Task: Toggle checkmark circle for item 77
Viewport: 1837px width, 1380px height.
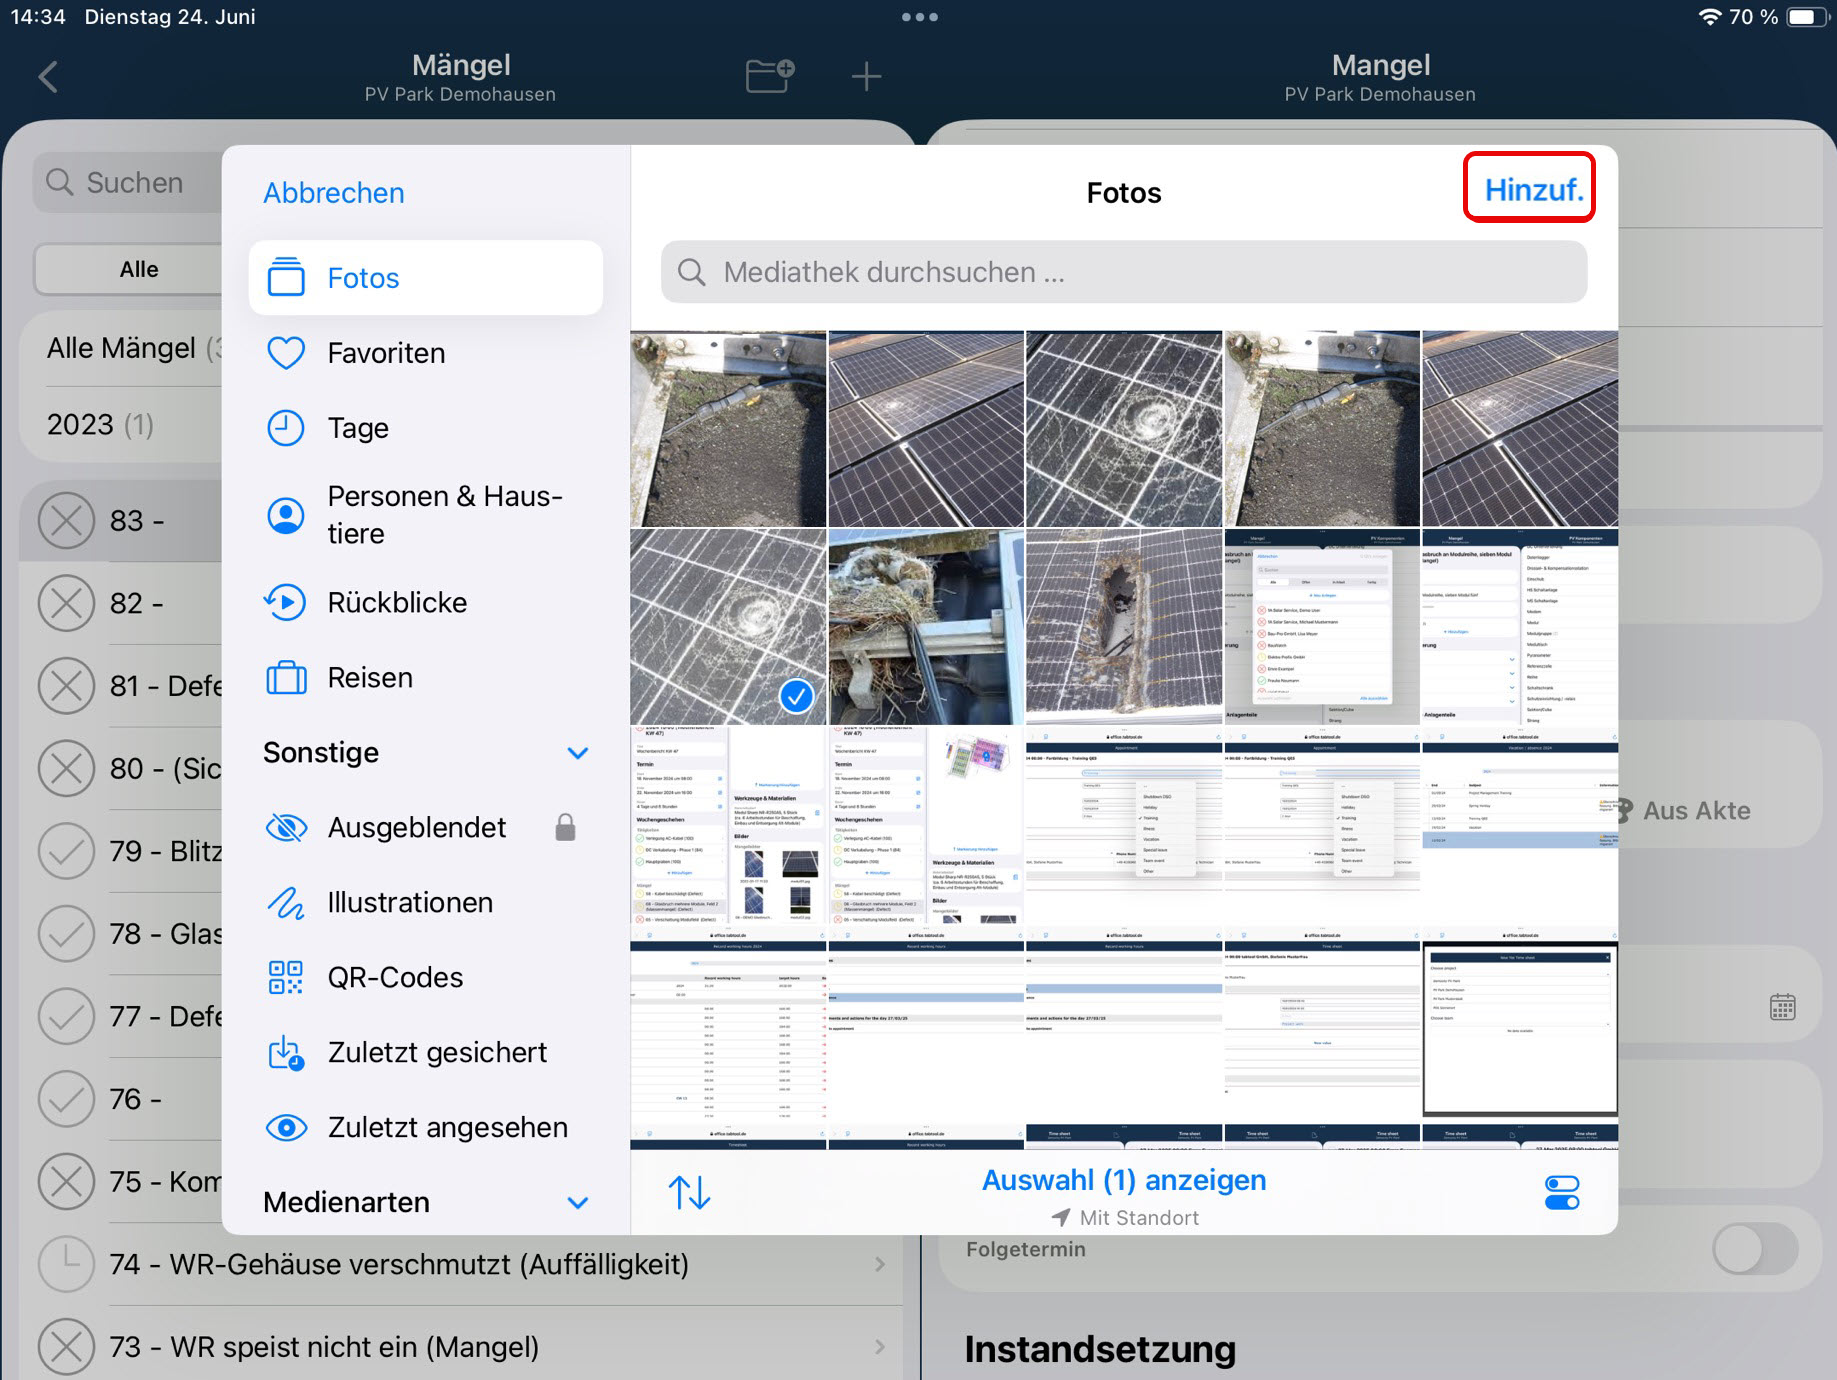Action: 66,1017
